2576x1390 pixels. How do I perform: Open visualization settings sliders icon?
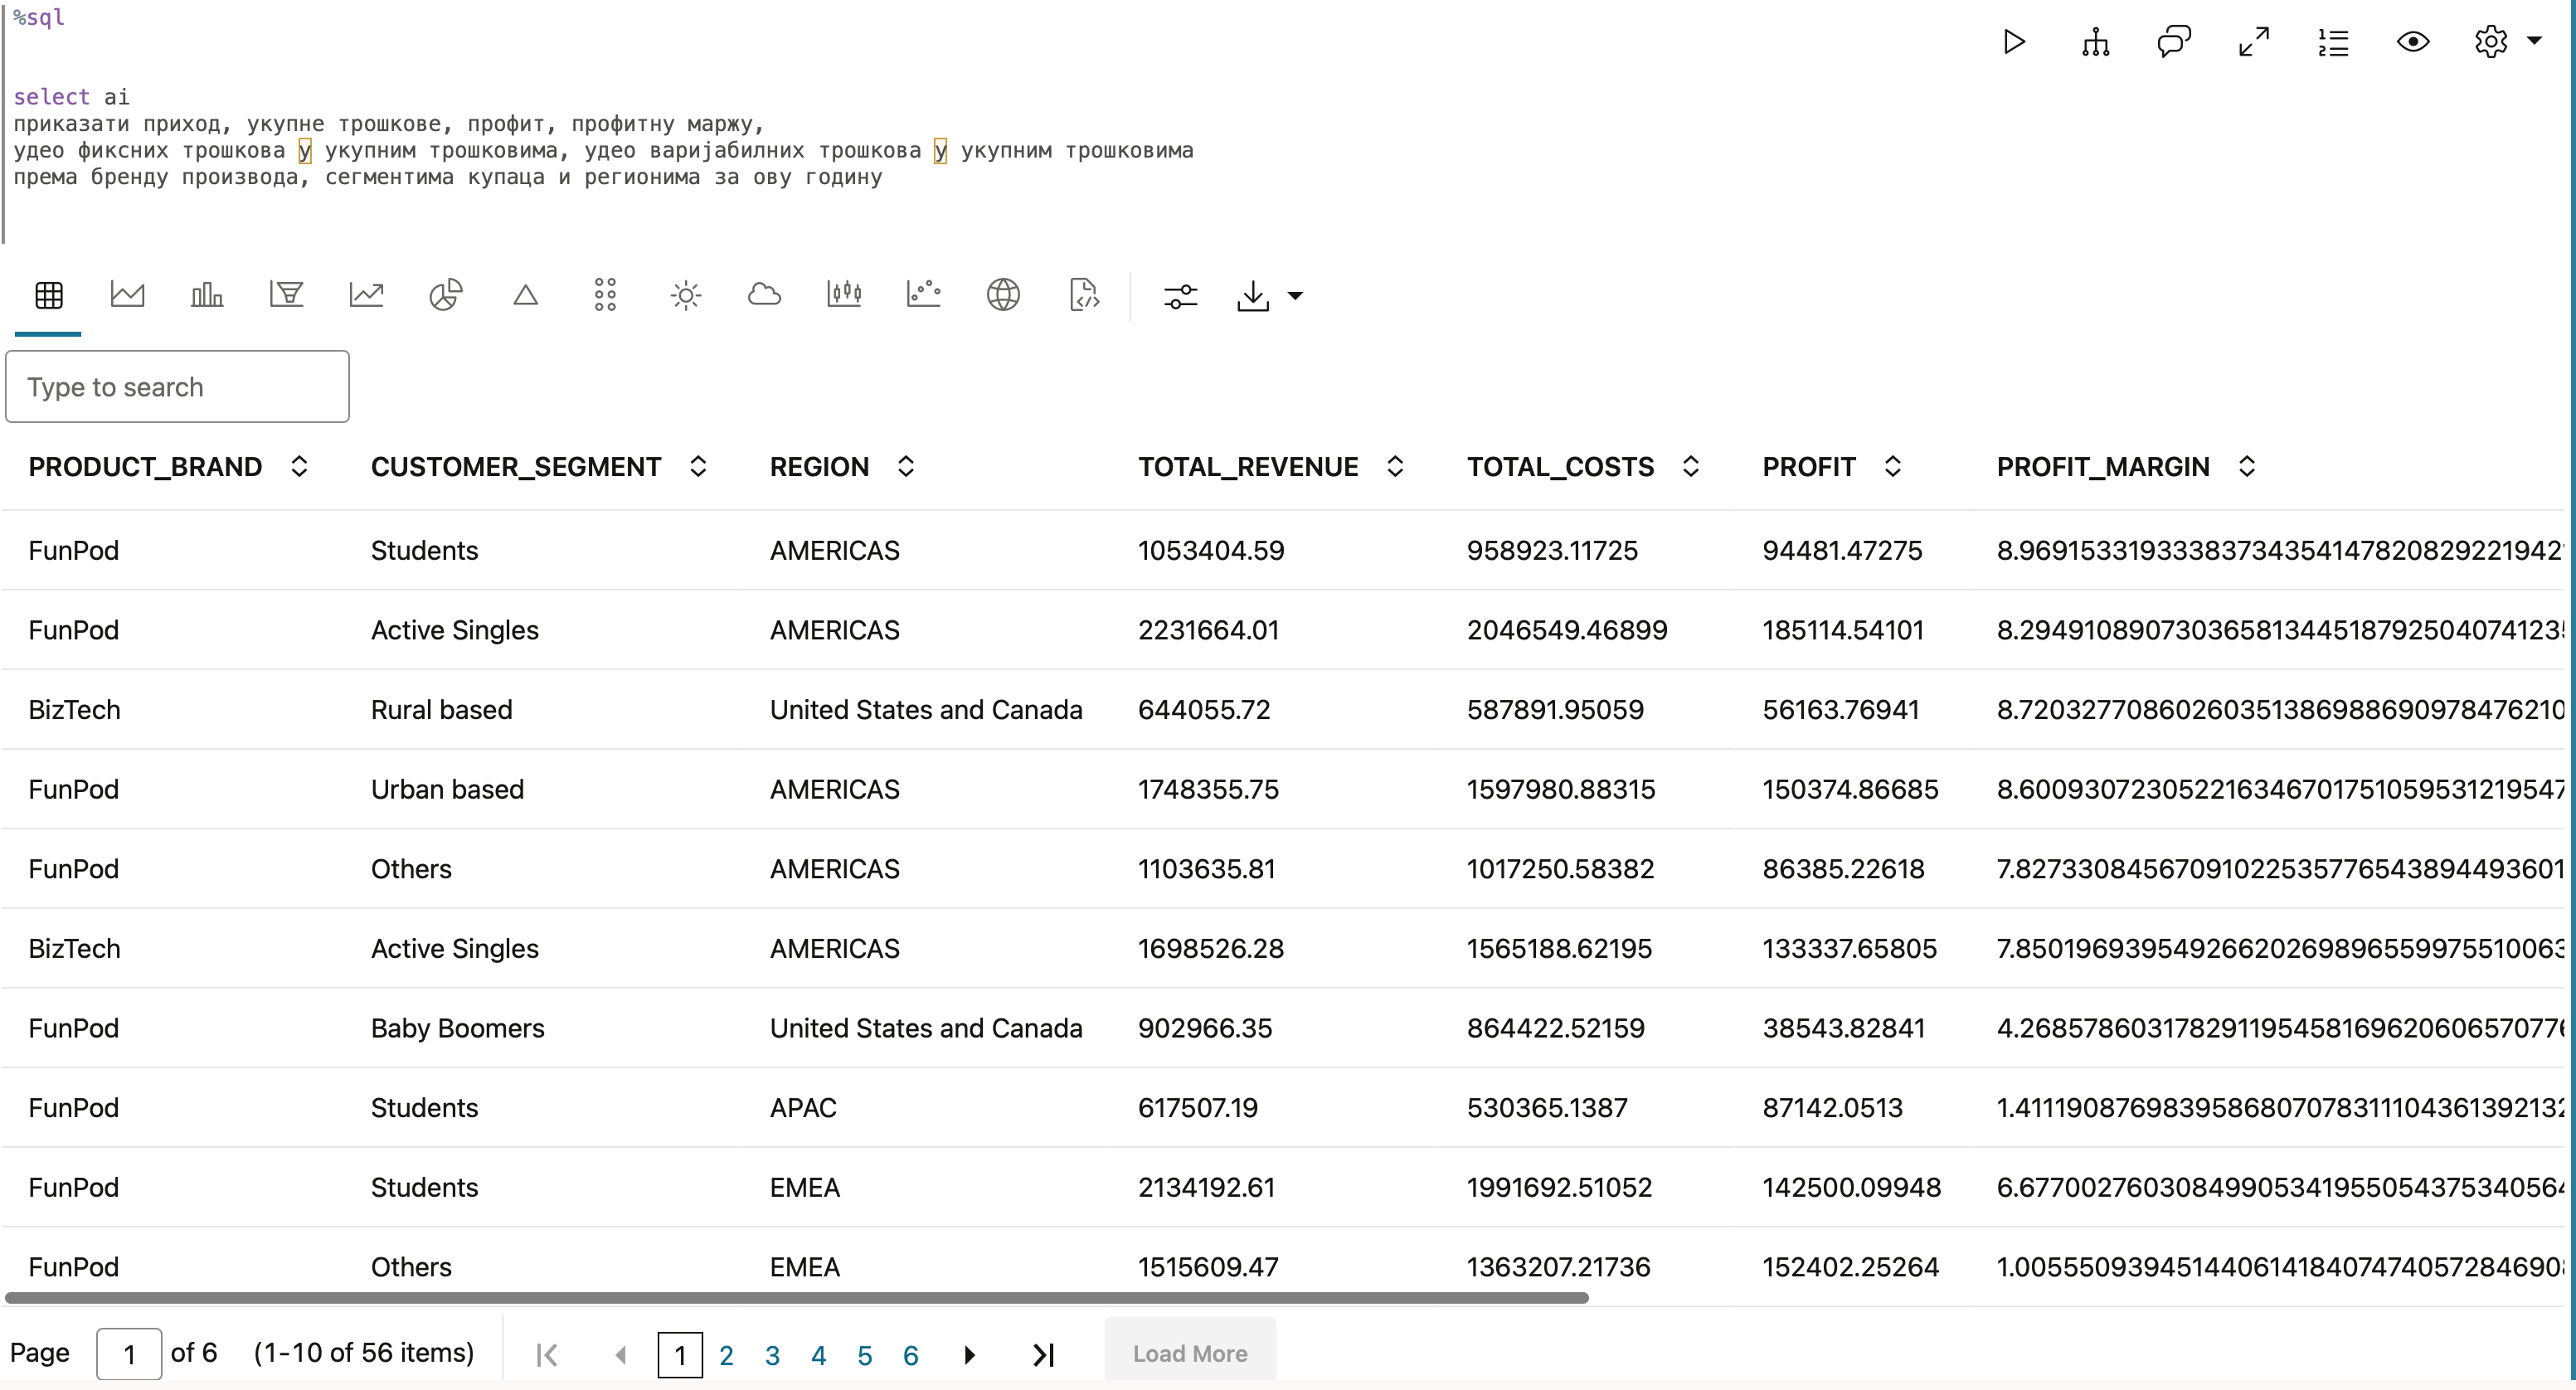point(1180,296)
